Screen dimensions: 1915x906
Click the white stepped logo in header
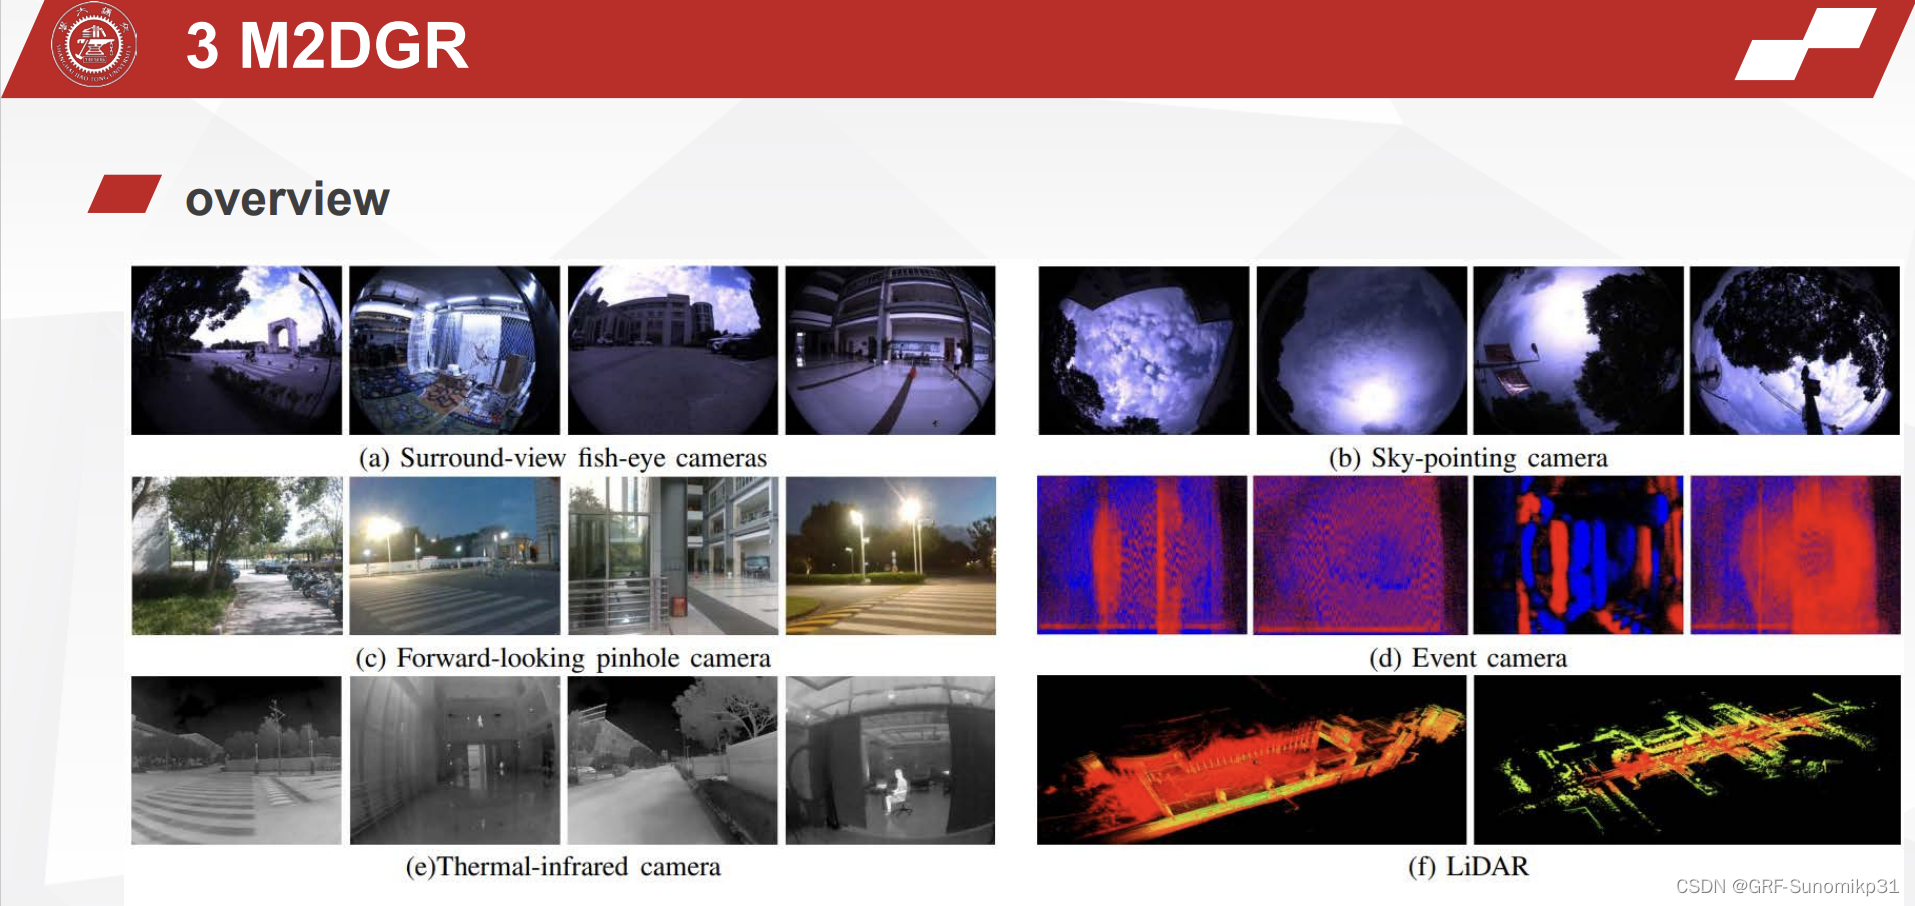(1805, 44)
